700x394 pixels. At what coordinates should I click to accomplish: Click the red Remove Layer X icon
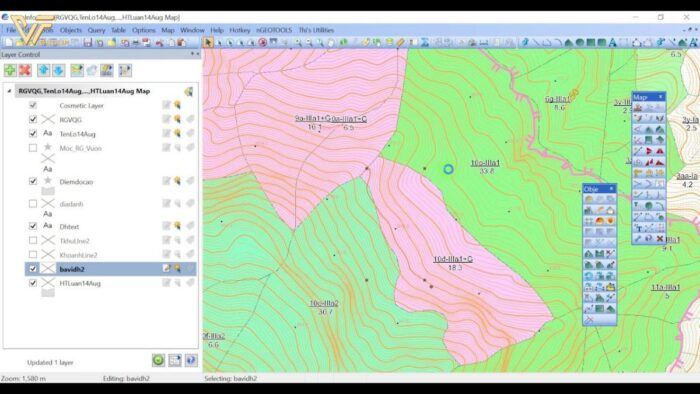coord(25,71)
